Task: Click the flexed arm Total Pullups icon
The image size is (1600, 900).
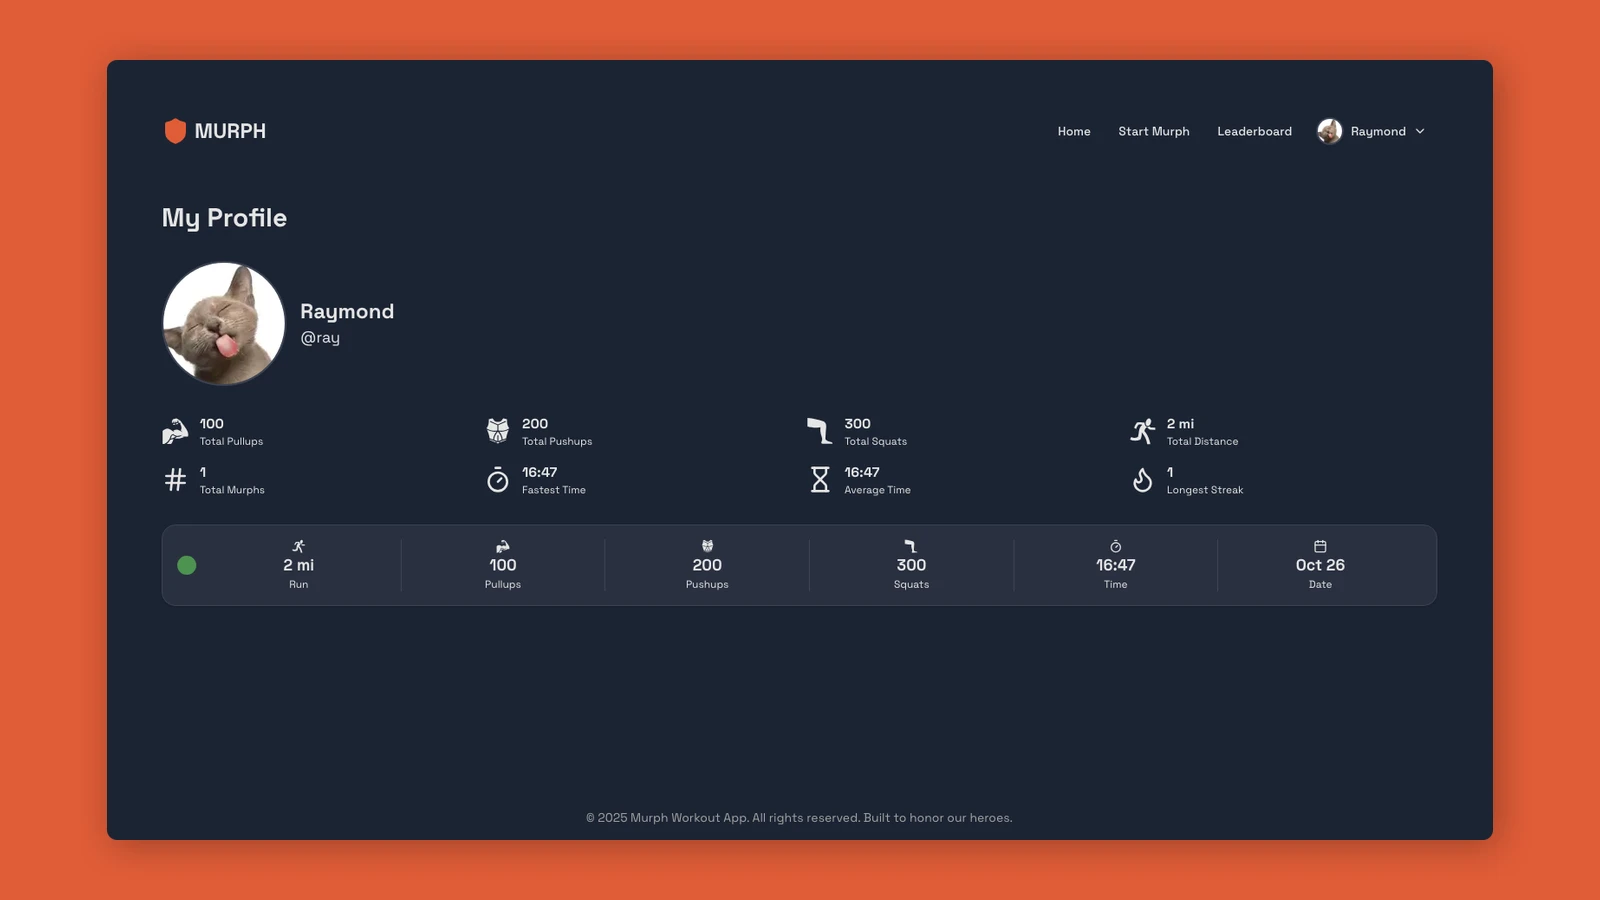Action: tap(175, 432)
